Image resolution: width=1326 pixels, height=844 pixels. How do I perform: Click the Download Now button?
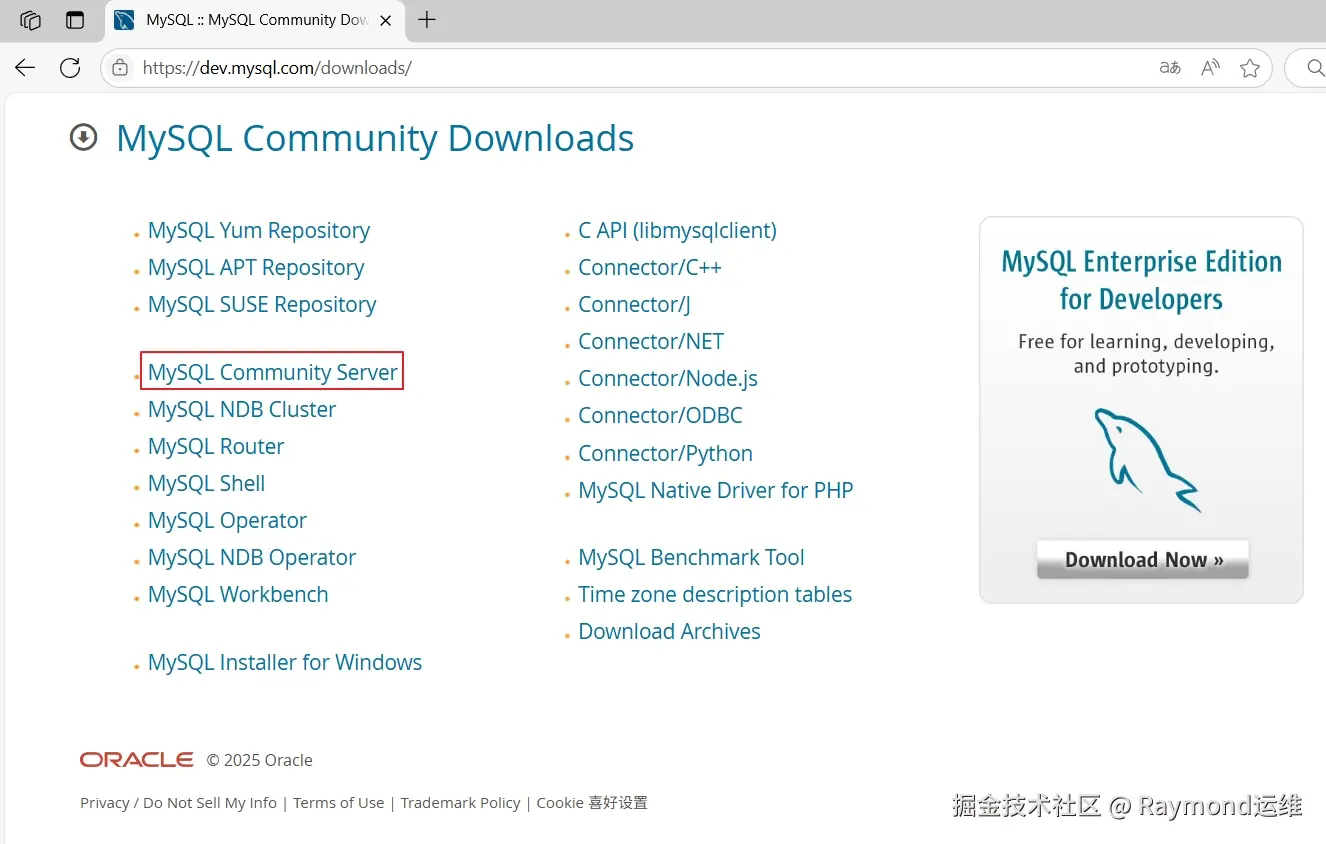(1143, 559)
